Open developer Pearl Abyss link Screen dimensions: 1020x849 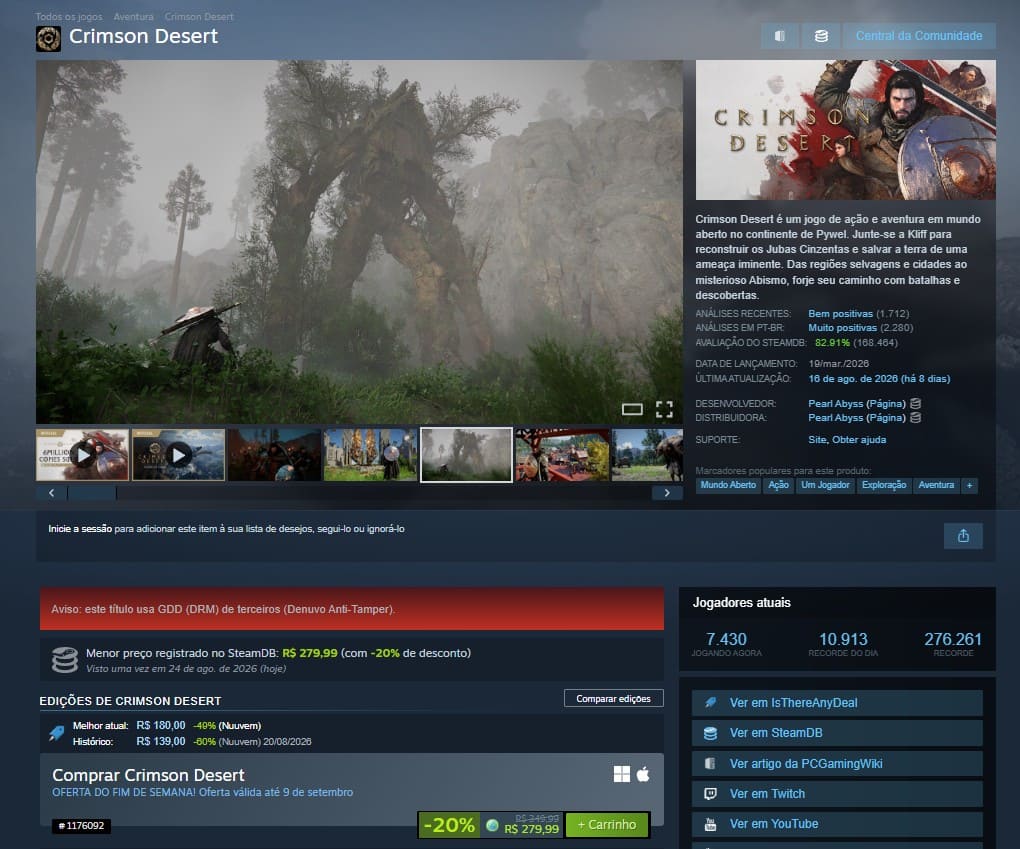coord(835,404)
